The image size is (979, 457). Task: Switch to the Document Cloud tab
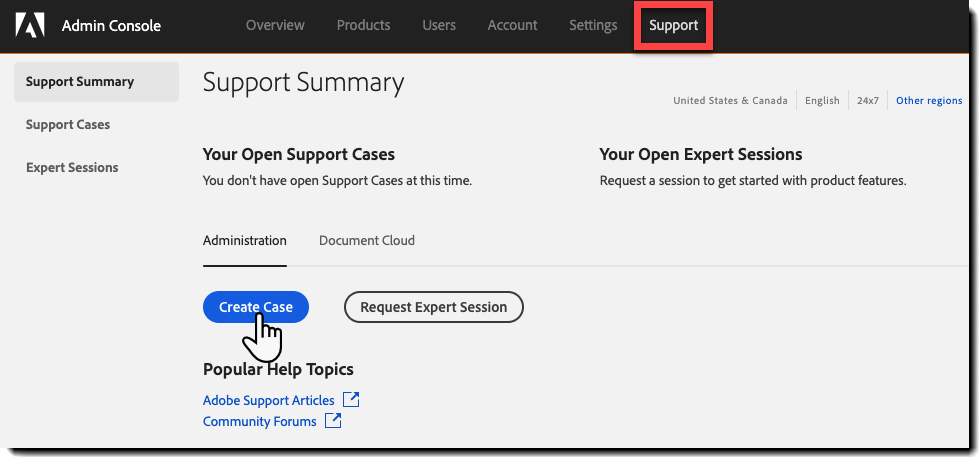(367, 241)
